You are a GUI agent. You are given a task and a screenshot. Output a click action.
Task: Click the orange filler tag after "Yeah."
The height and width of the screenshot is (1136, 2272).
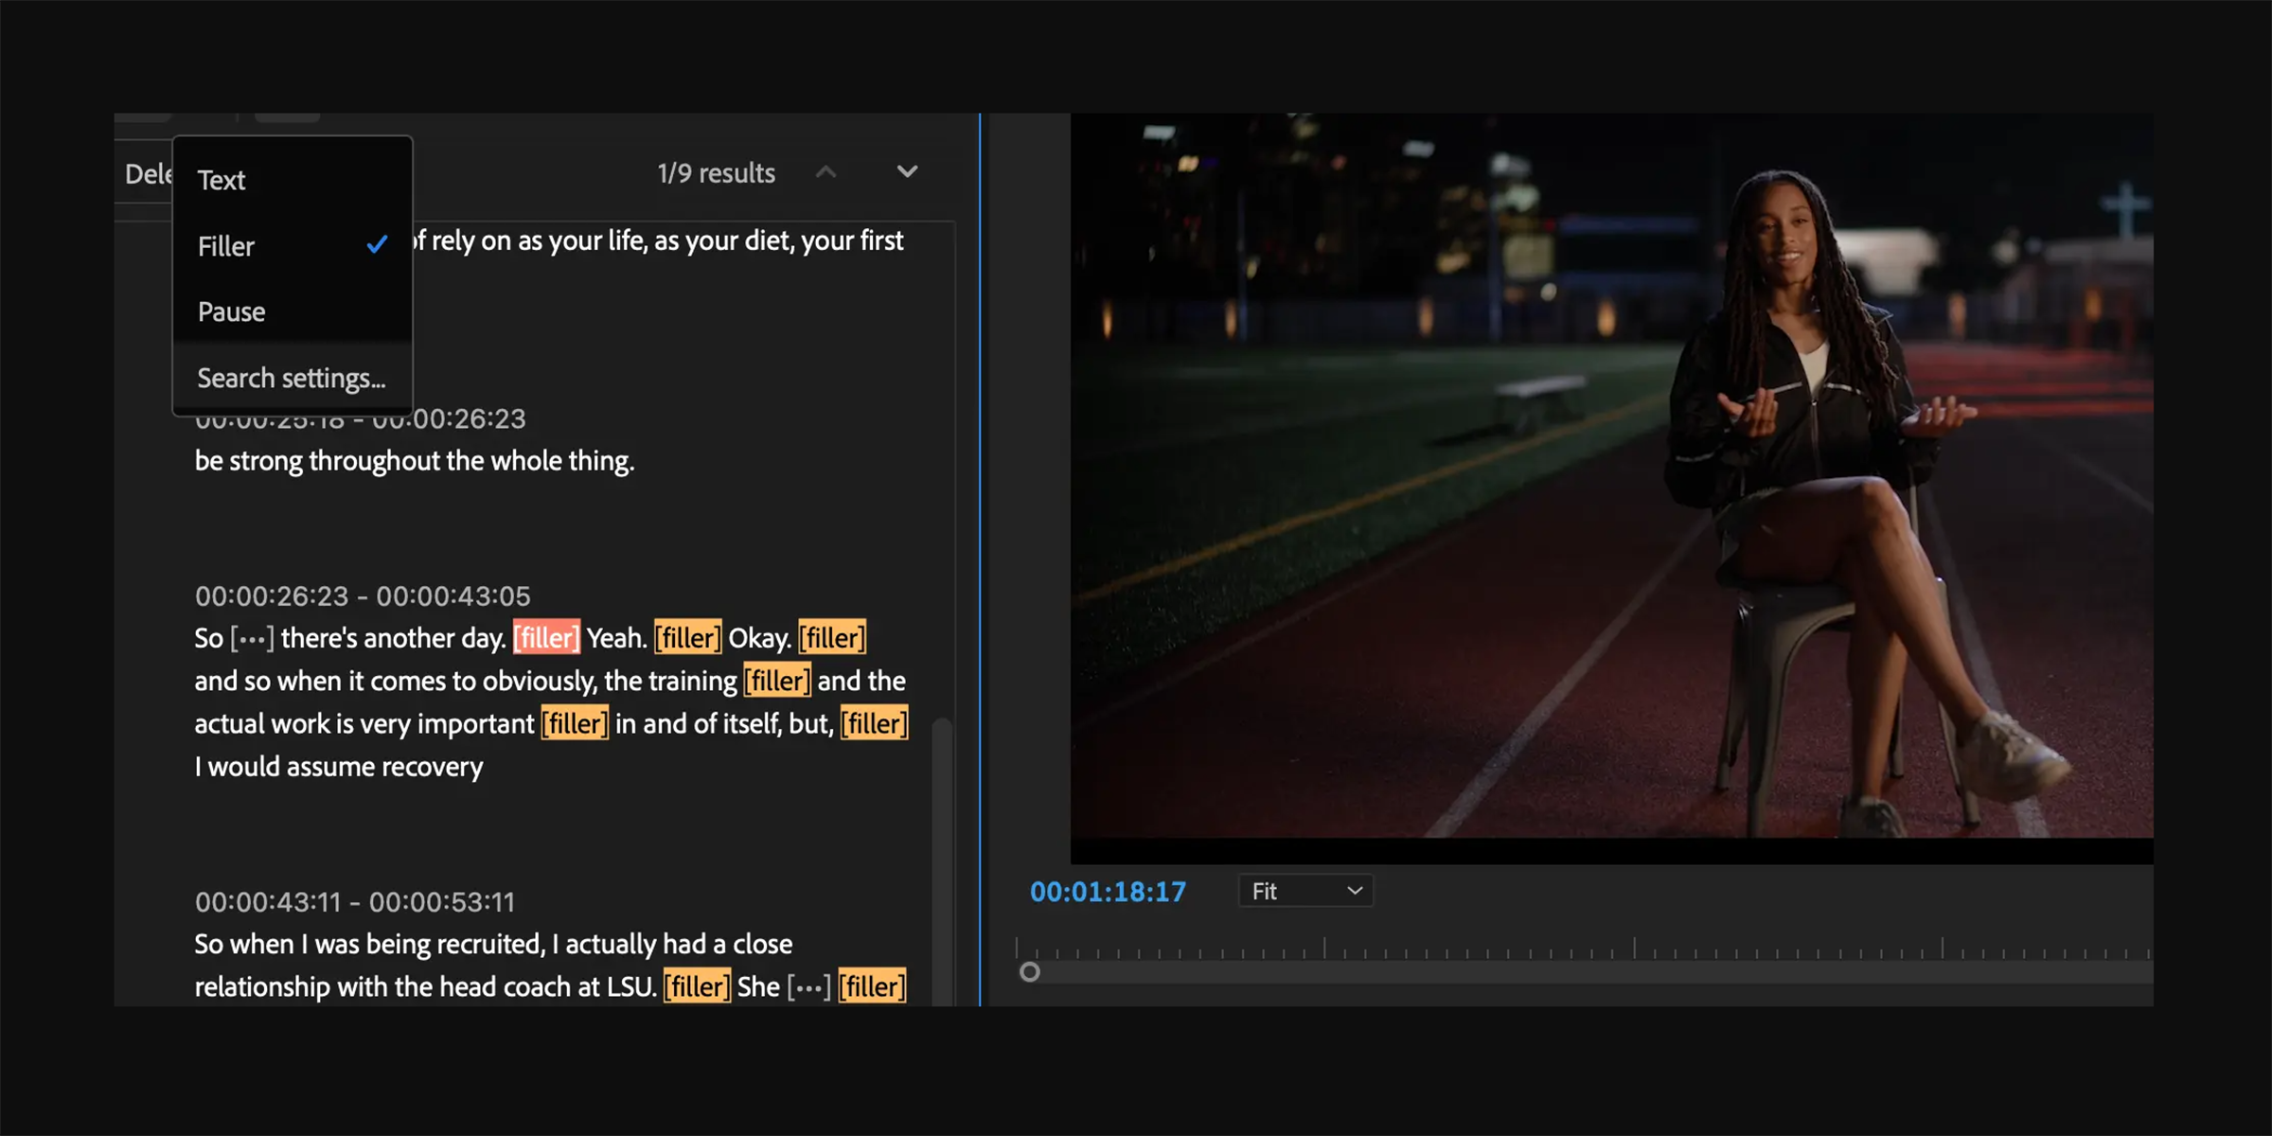coord(686,637)
